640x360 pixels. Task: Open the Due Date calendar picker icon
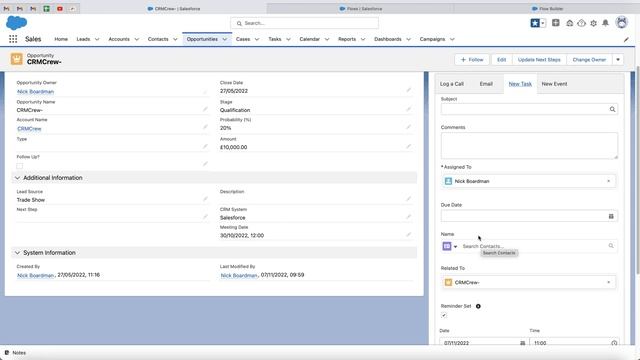coord(611,216)
